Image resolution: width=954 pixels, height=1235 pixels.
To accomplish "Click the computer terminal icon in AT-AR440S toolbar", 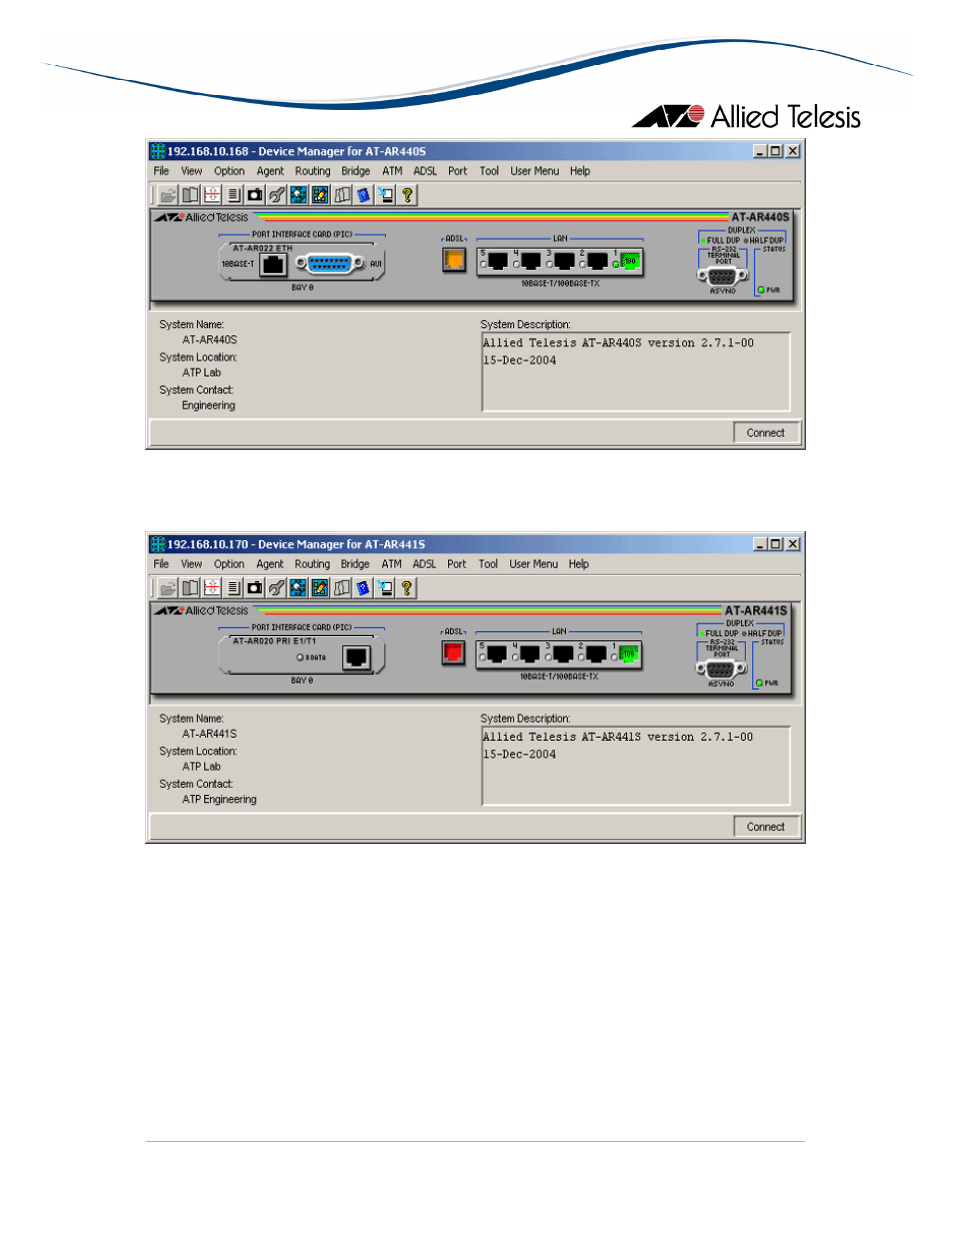I will 385,195.
